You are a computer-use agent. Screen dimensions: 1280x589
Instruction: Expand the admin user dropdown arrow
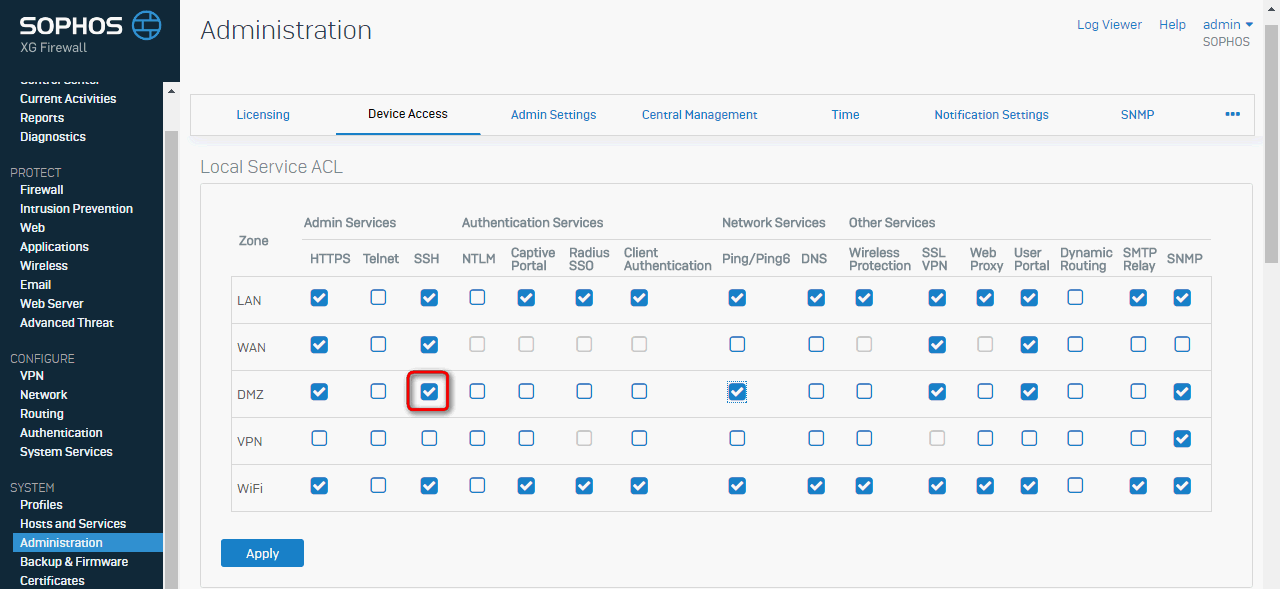coord(1249,25)
